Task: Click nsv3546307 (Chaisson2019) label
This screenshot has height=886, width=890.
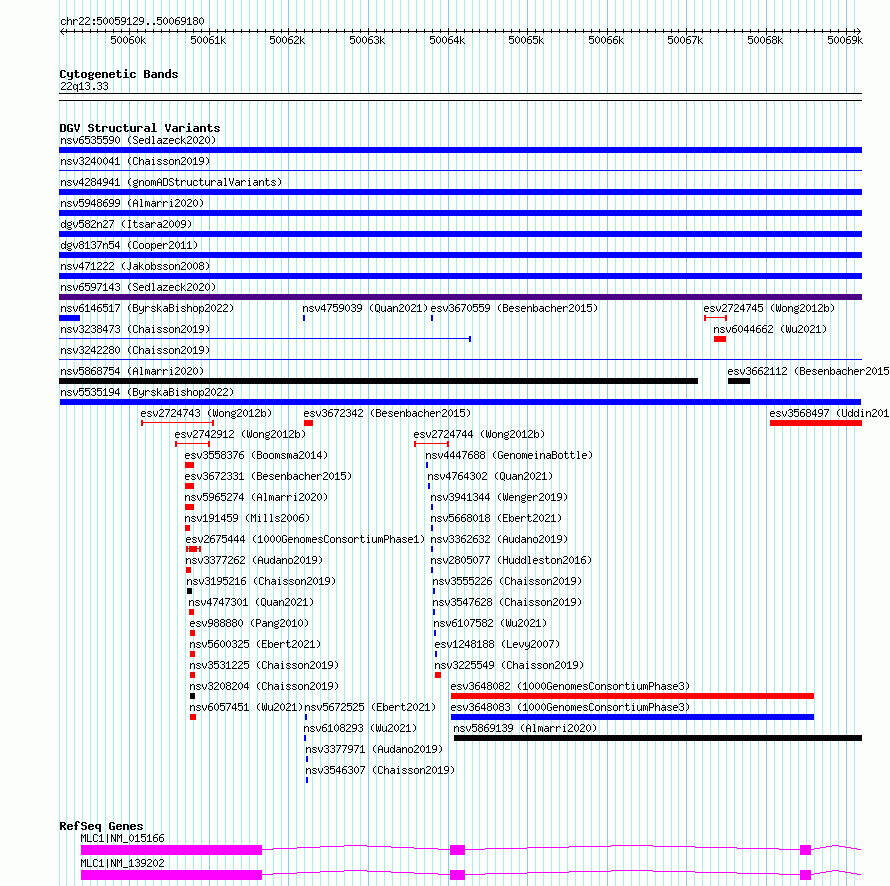Action: 380,770
